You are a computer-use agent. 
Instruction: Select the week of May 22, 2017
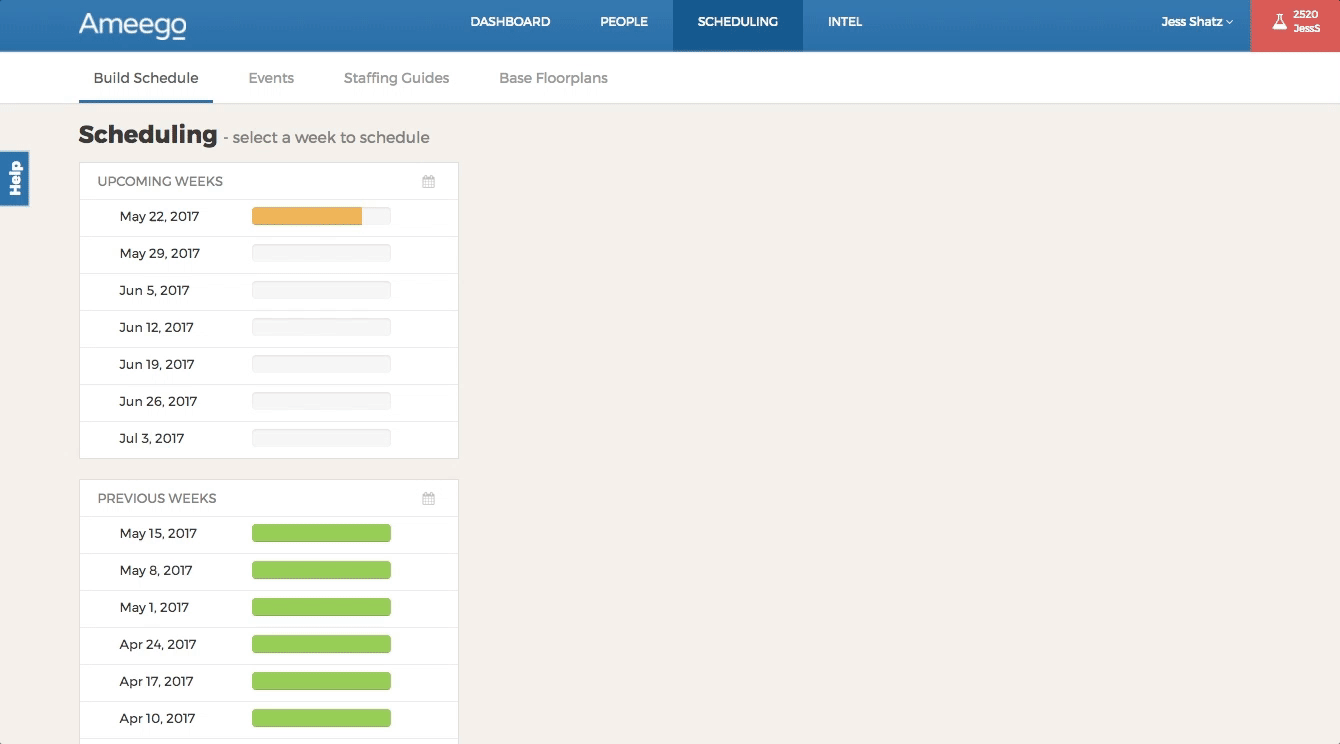tap(269, 217)
